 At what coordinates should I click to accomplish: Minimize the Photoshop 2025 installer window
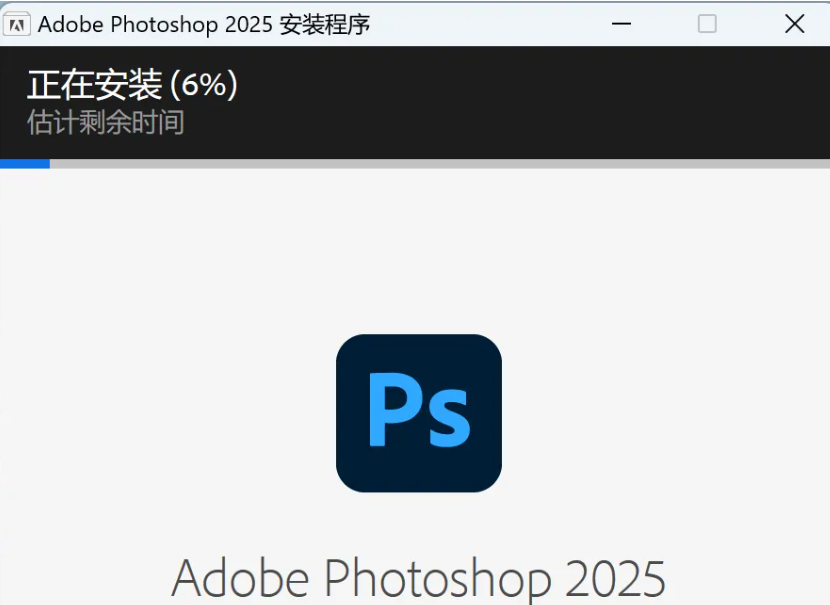point(621,24)
